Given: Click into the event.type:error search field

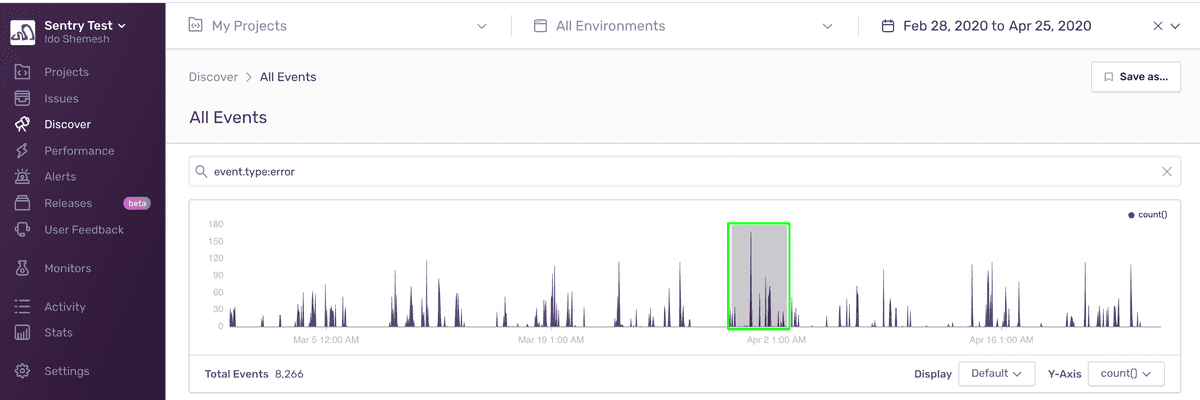Looking at the screenshot, I should coord(684,171).
